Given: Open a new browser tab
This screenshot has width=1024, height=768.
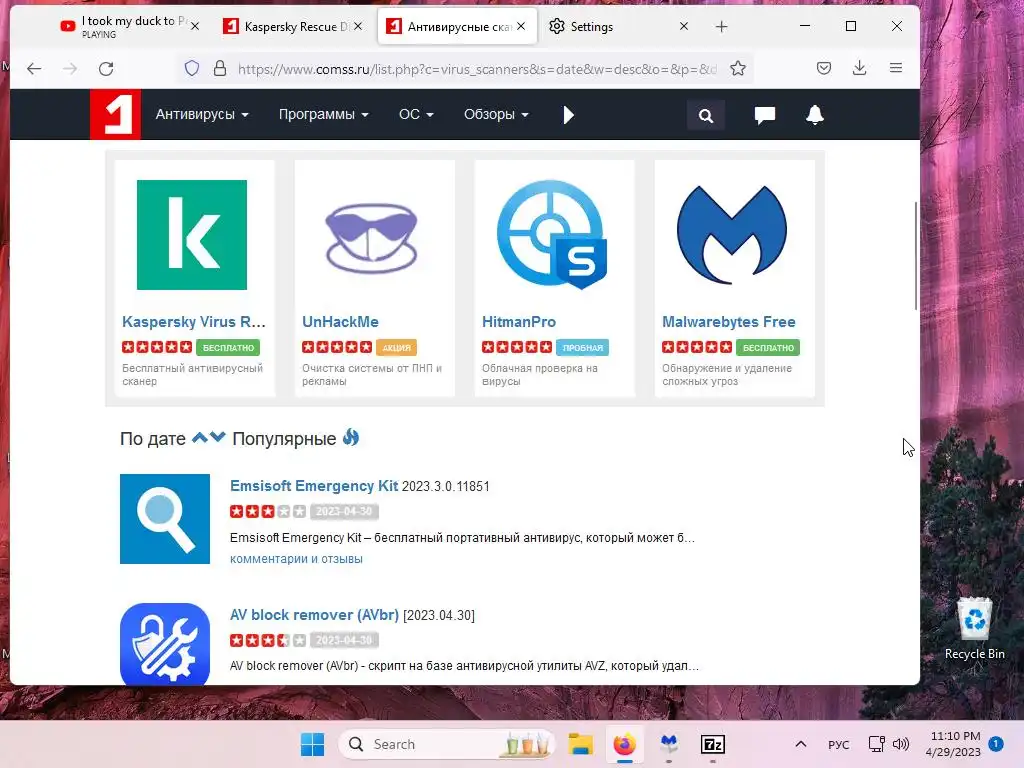Looking at the screenshot, I should tap(721, 26).
